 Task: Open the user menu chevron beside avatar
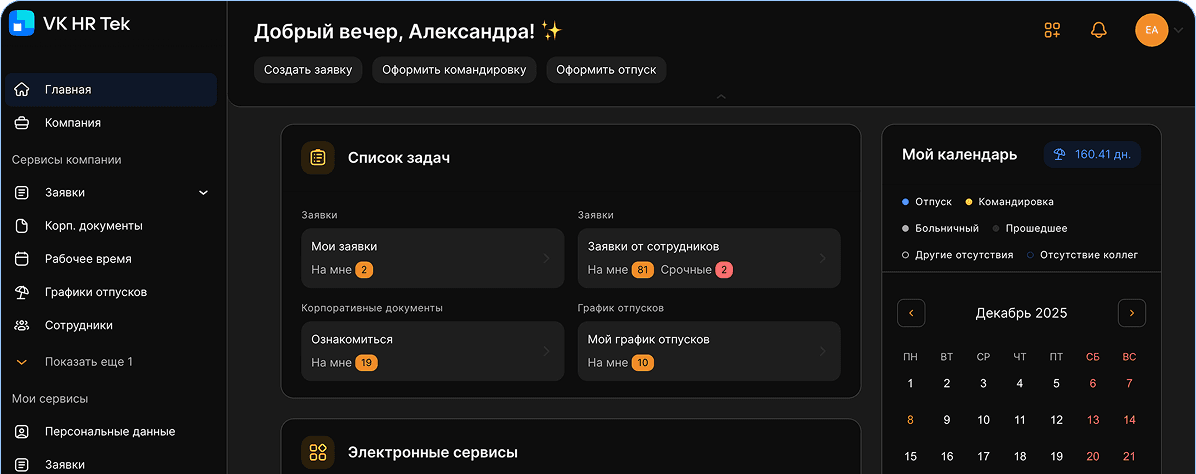(x=1178, y=31)
